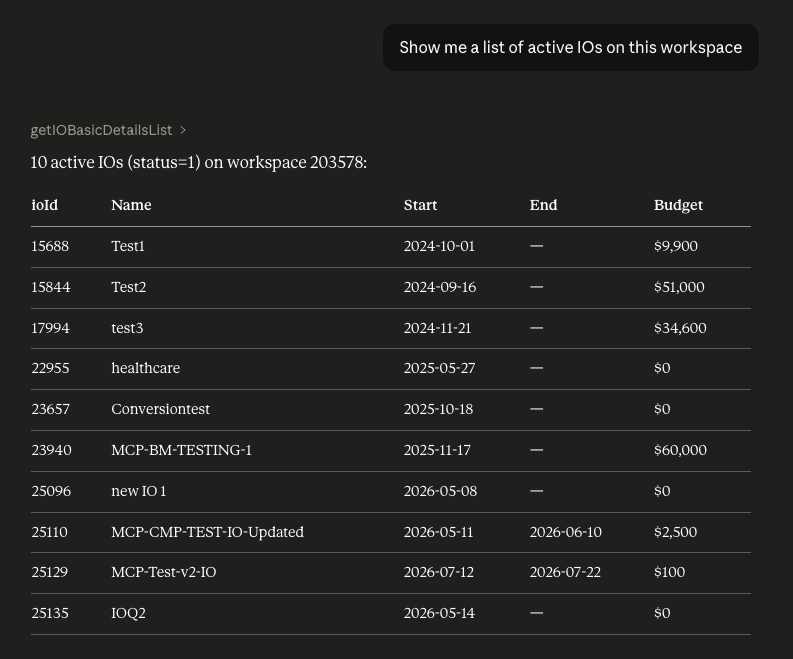Click the ioId column header

(x=45, y=205)
